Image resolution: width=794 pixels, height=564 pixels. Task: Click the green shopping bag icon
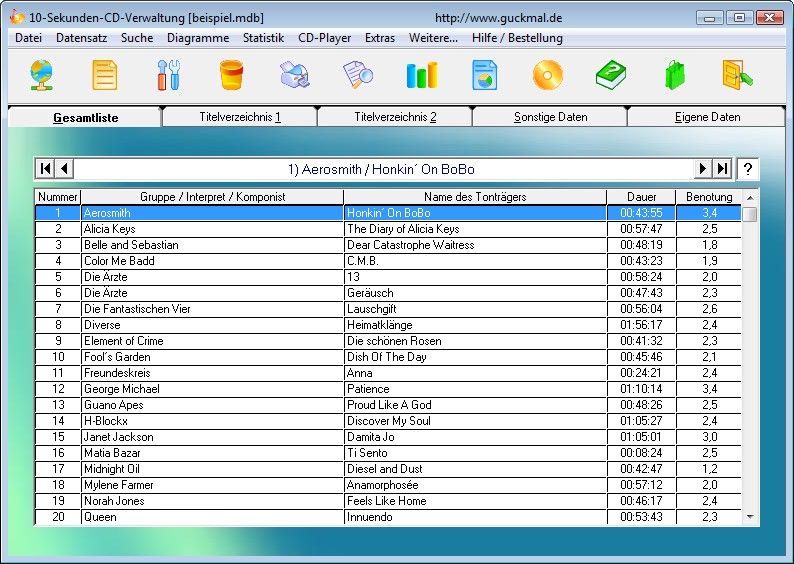[674, 75]
